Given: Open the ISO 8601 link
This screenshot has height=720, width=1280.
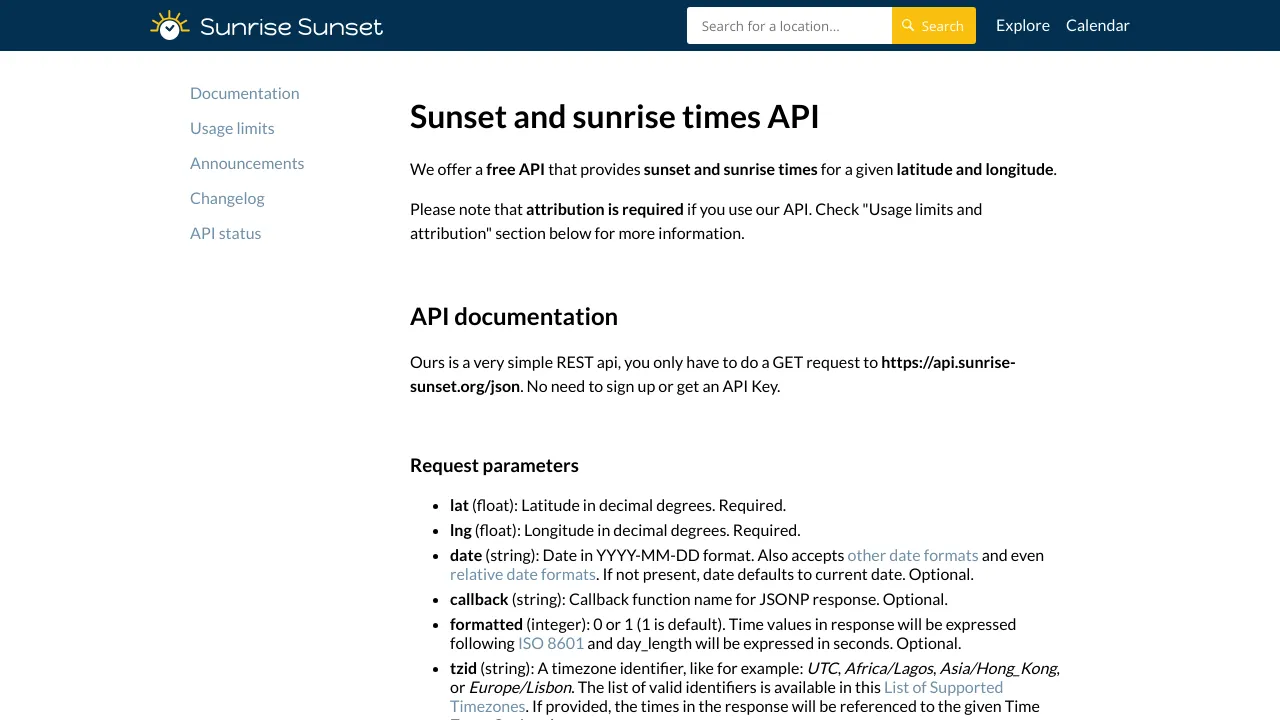Looking at the screenshot, I should click(551, 643).
